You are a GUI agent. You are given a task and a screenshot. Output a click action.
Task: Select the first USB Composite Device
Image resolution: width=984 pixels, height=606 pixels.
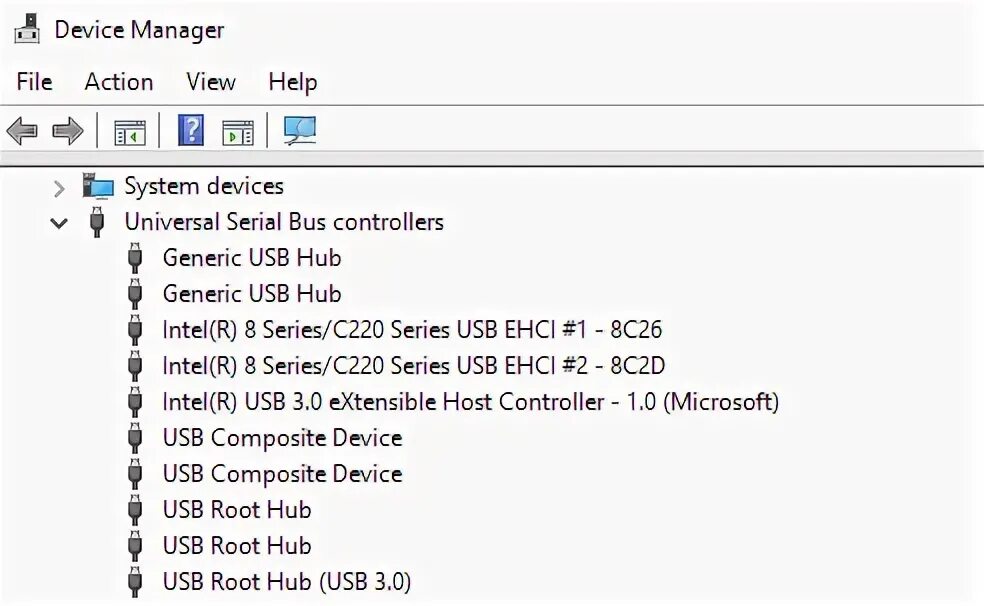(282, 438)
